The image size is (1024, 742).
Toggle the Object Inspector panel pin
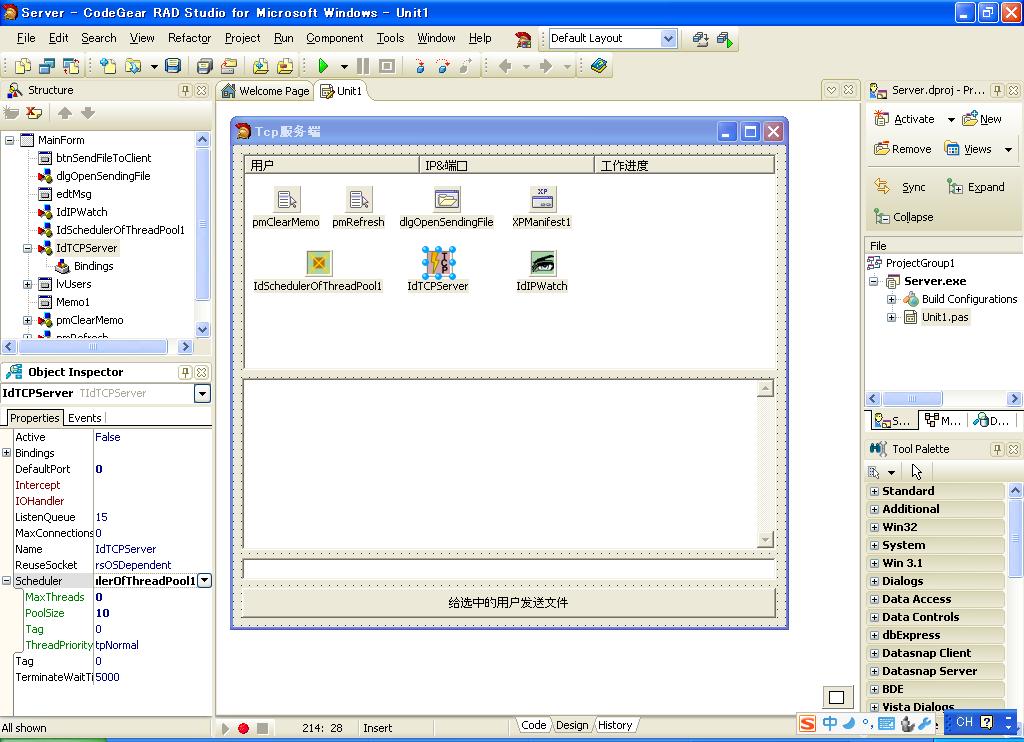[x=185, y=372]
